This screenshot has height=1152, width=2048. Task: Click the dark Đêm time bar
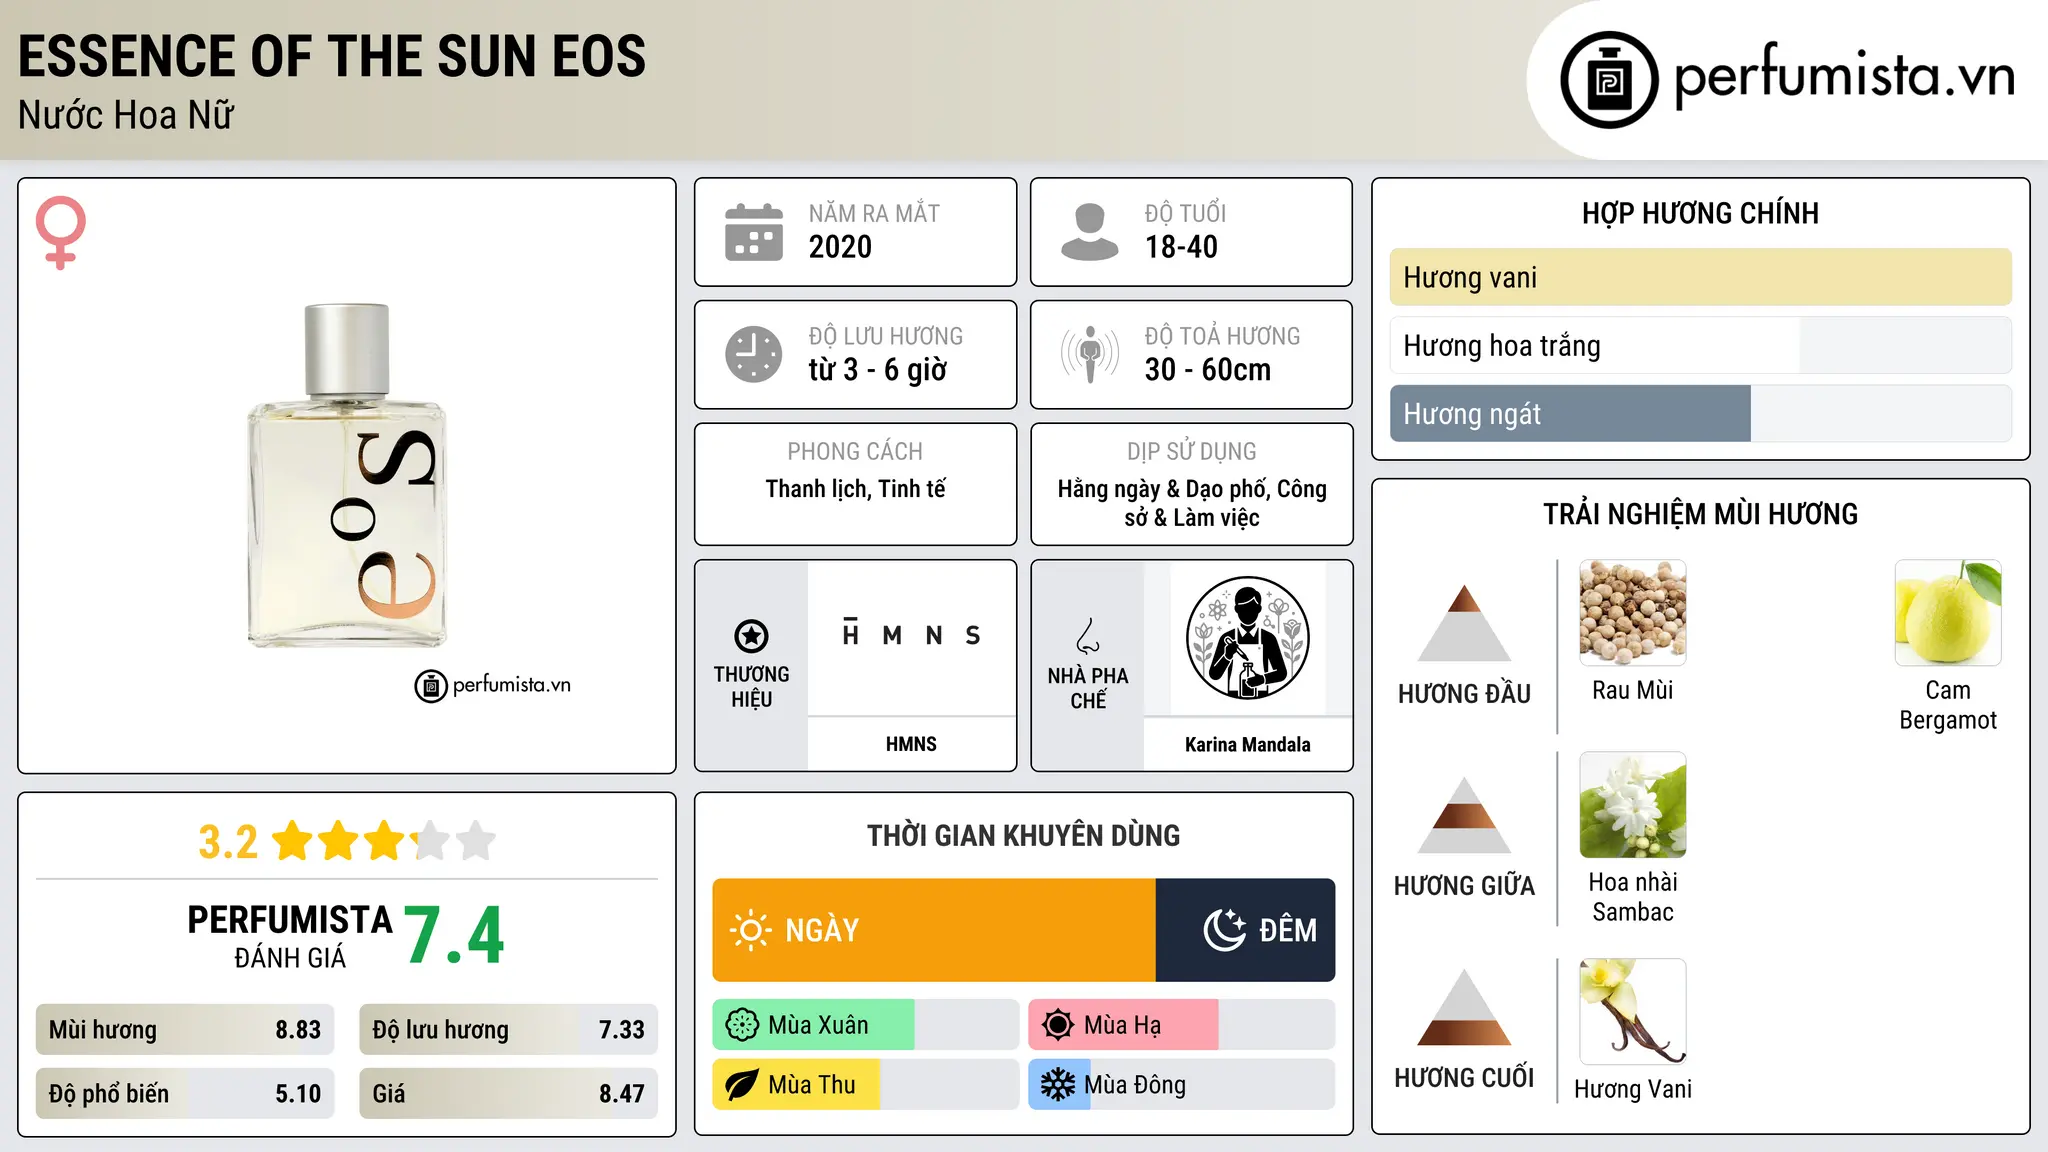(x=1245, y=930)
